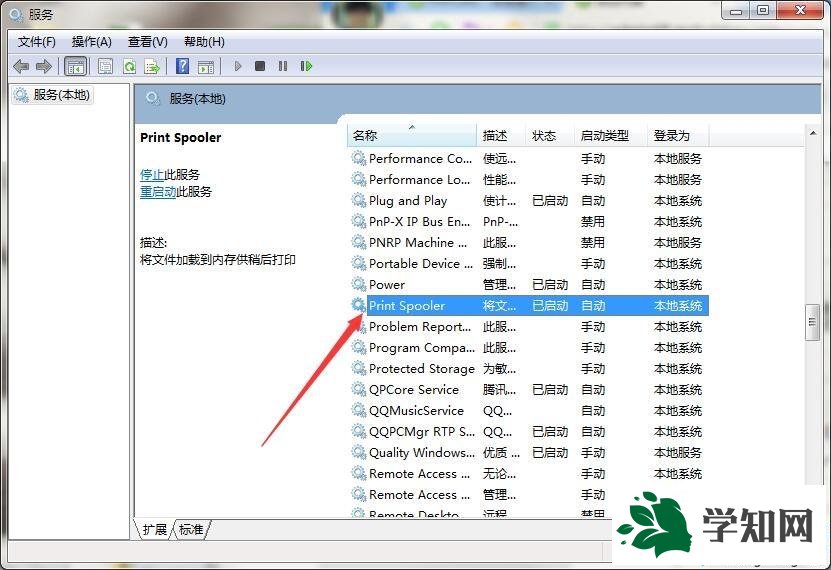
Task: Click the gear icon of Quality Windows row
Action: pyautogui.click(x=359, y=452)
